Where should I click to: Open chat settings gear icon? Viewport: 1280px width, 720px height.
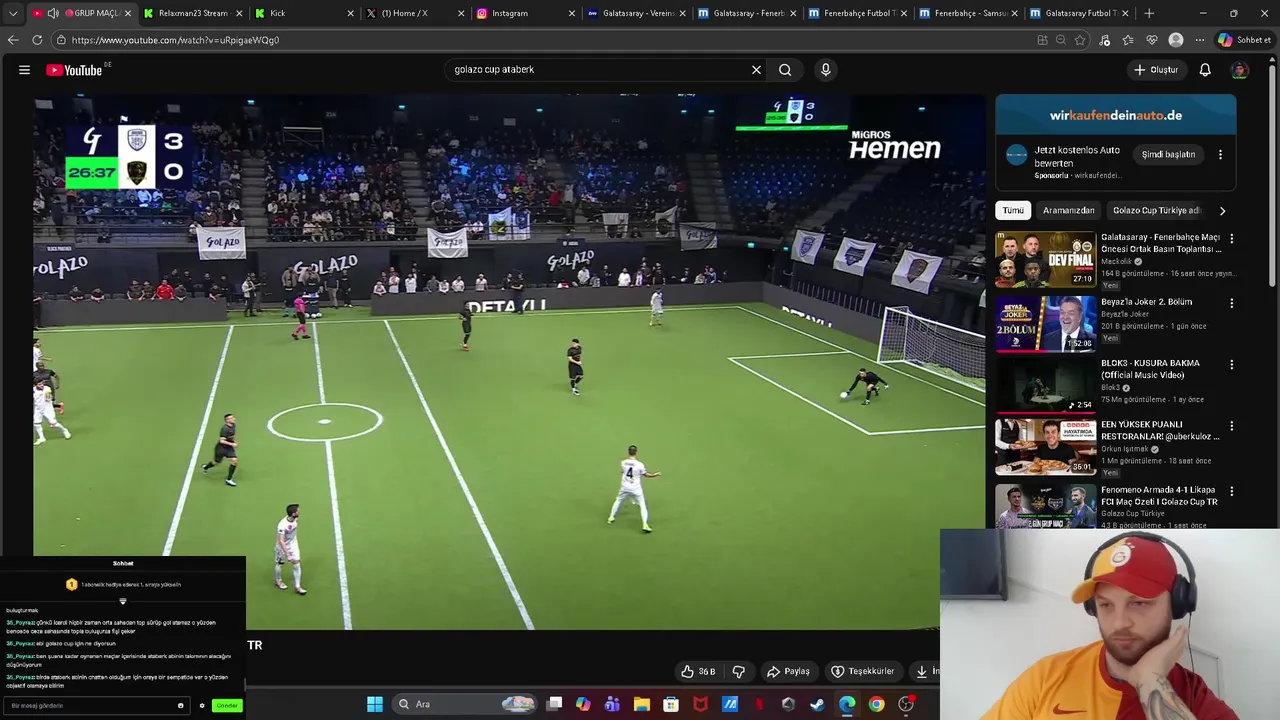coord(202,705)
